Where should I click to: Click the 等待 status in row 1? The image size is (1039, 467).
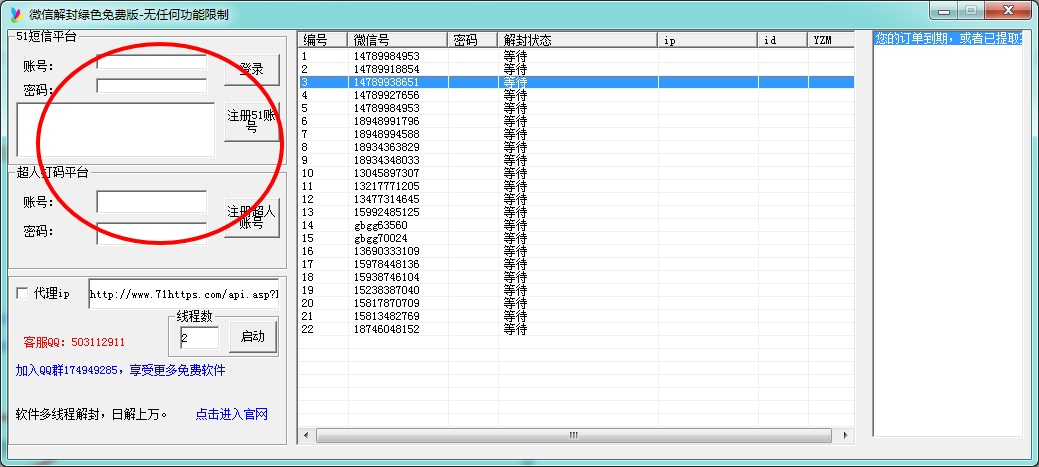click(x=515, y=56)
